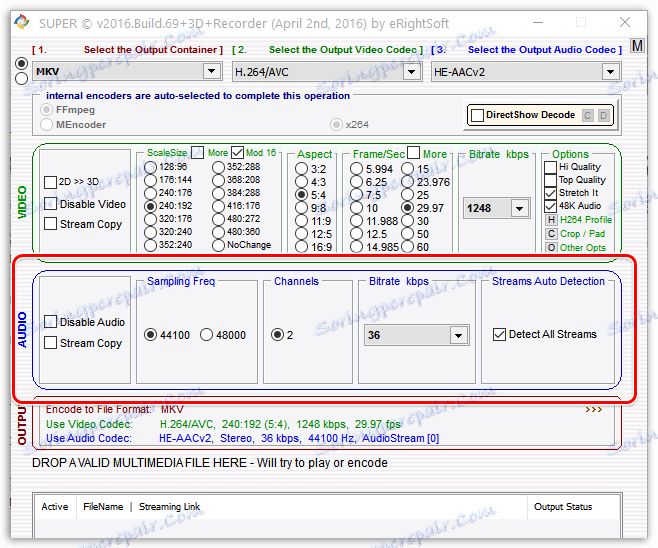Select the 48000 sampling frequency
Image resolution: width=658 pixels, height=548 pixels.
[x=207, y=335]
